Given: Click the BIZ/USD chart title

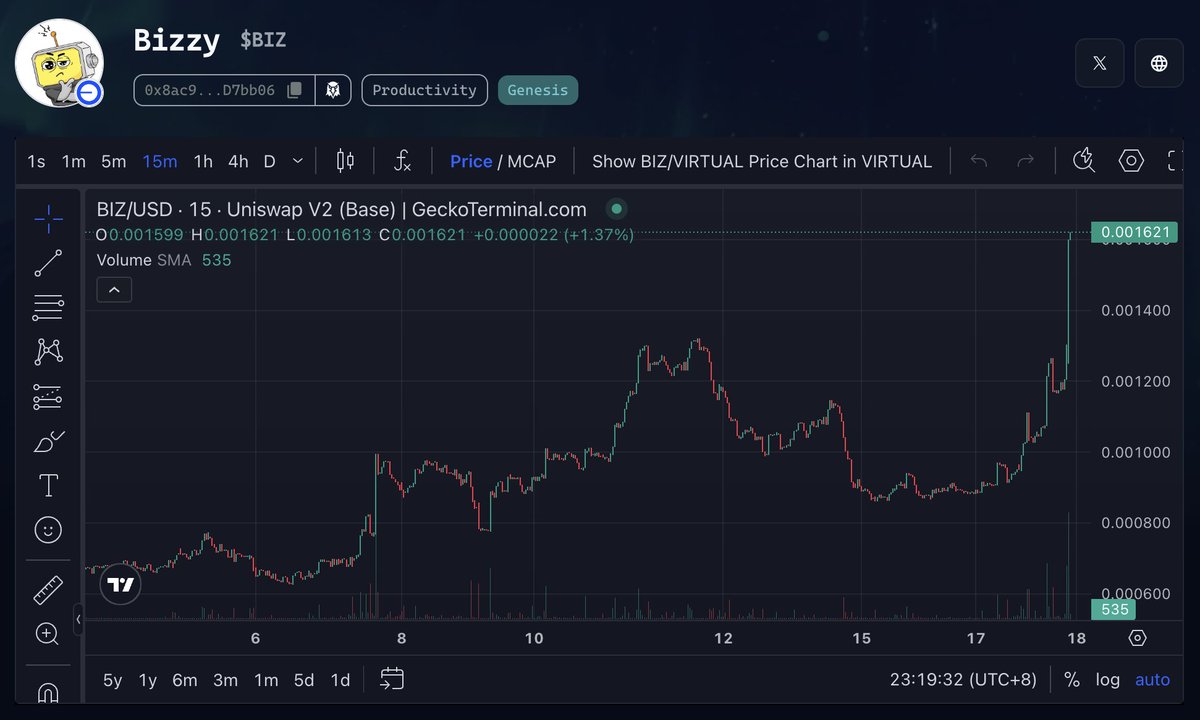Looking at the screenshot, I should (x=342, y=209).
